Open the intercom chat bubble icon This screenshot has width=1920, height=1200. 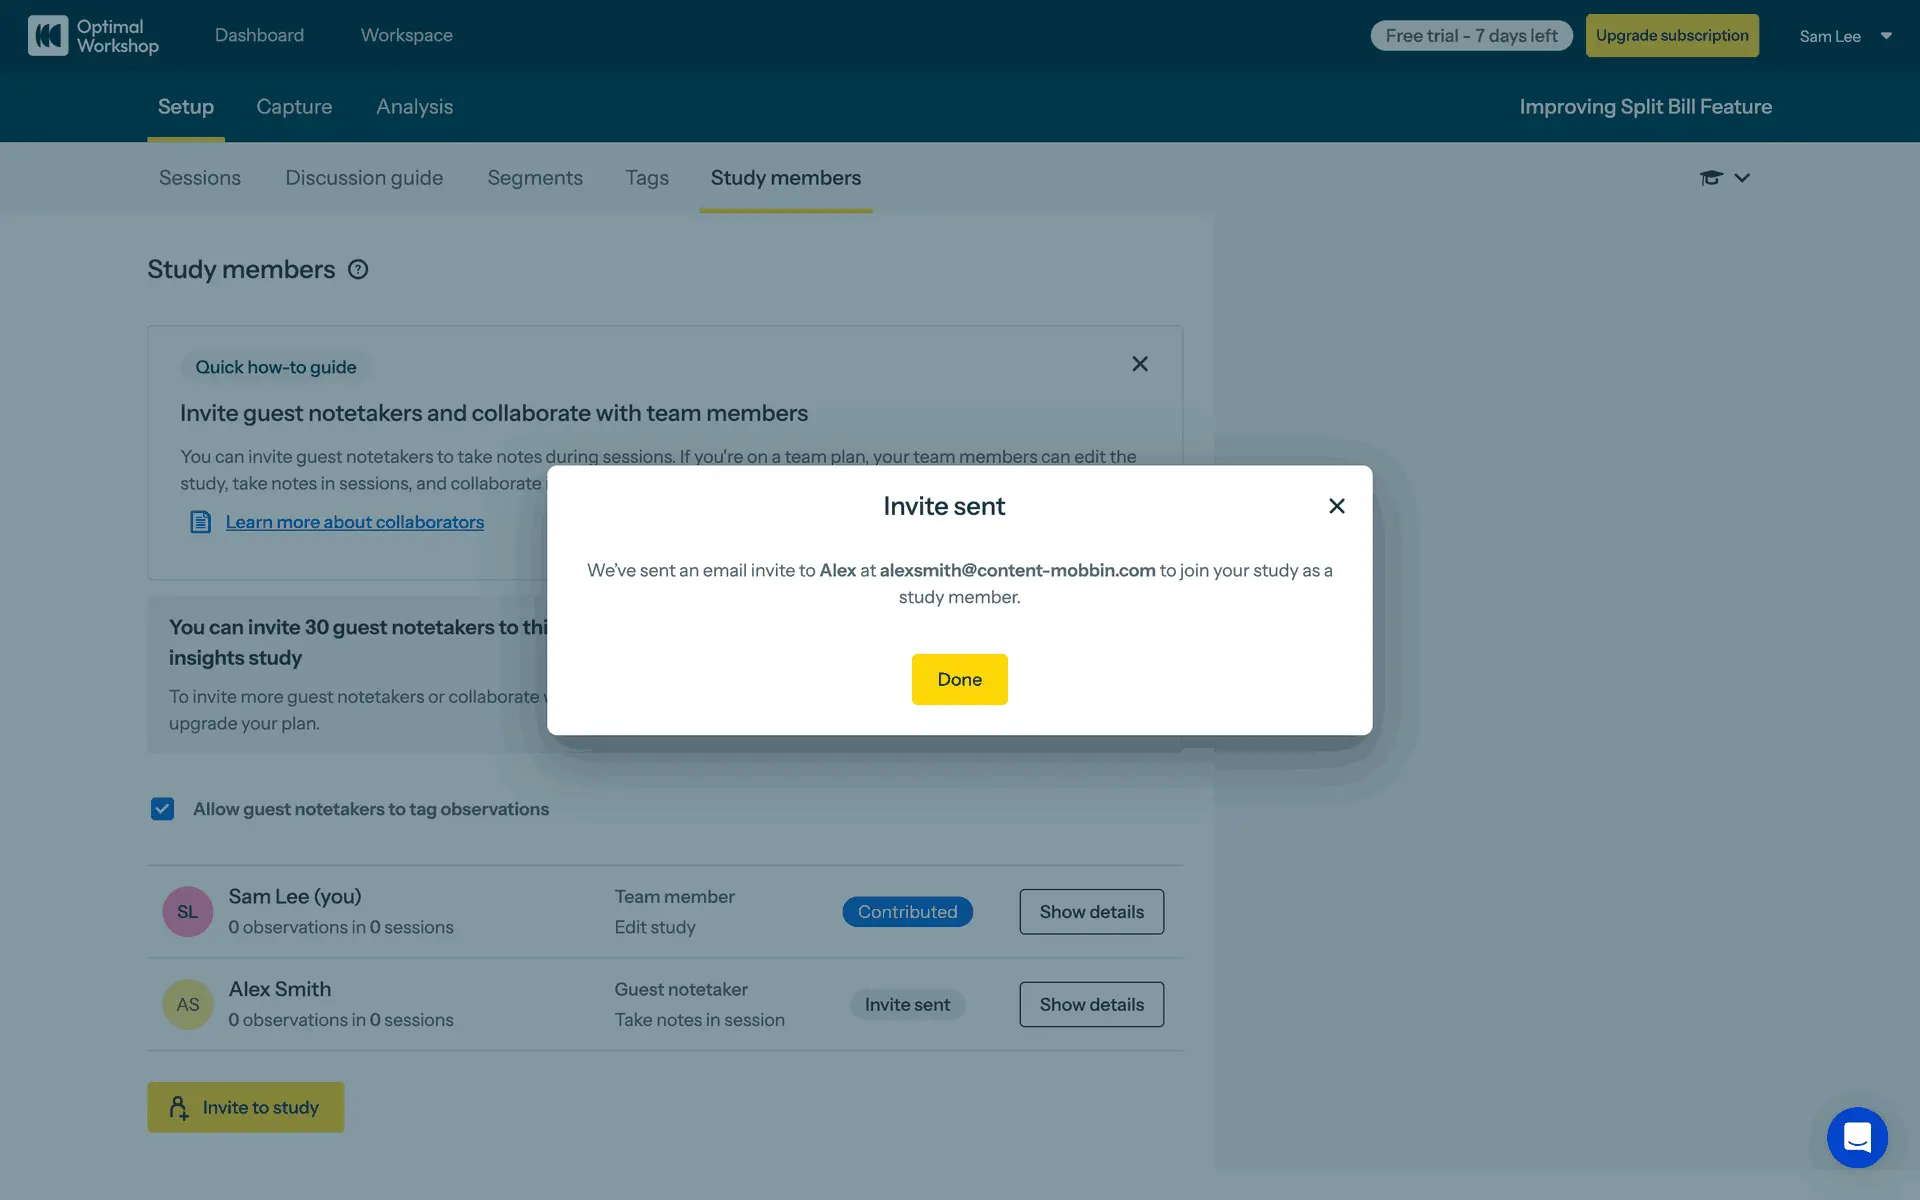pyautogui.click(x=1856, y=1137)
